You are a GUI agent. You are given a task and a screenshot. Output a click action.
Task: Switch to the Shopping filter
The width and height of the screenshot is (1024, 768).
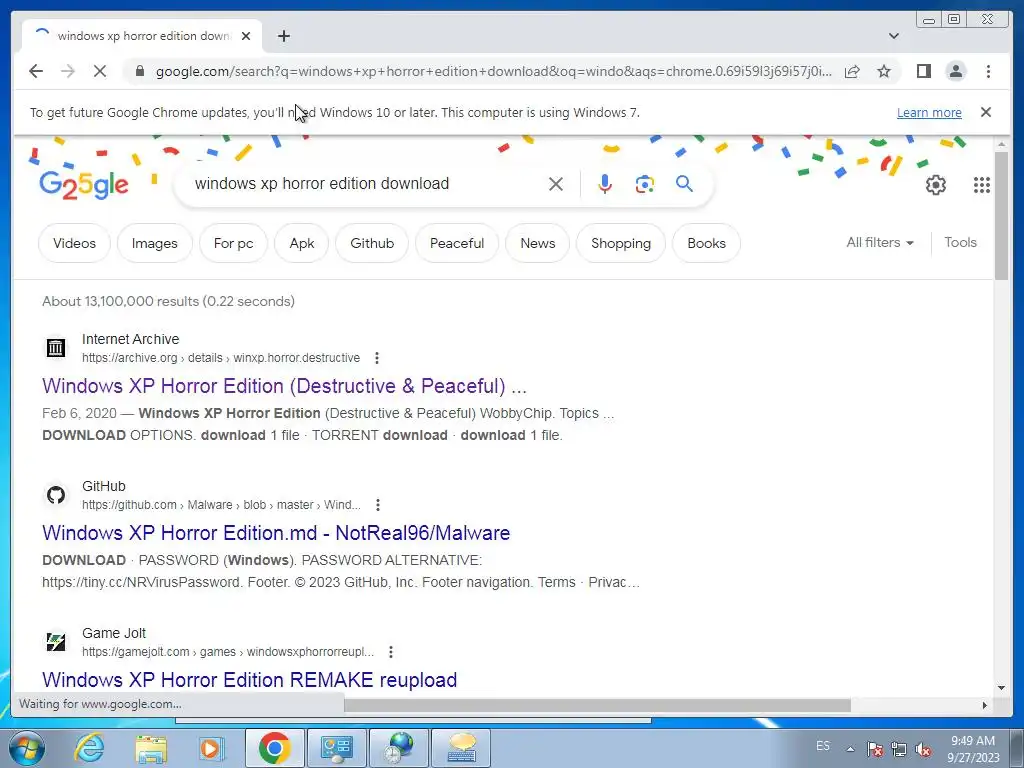[620, 243]
